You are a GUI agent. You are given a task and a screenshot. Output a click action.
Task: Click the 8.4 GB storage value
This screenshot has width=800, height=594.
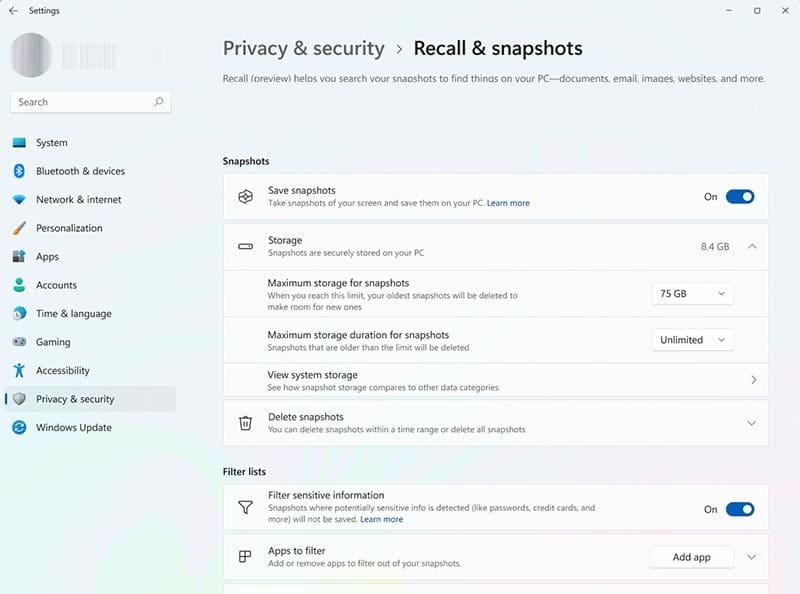point(715,246)
